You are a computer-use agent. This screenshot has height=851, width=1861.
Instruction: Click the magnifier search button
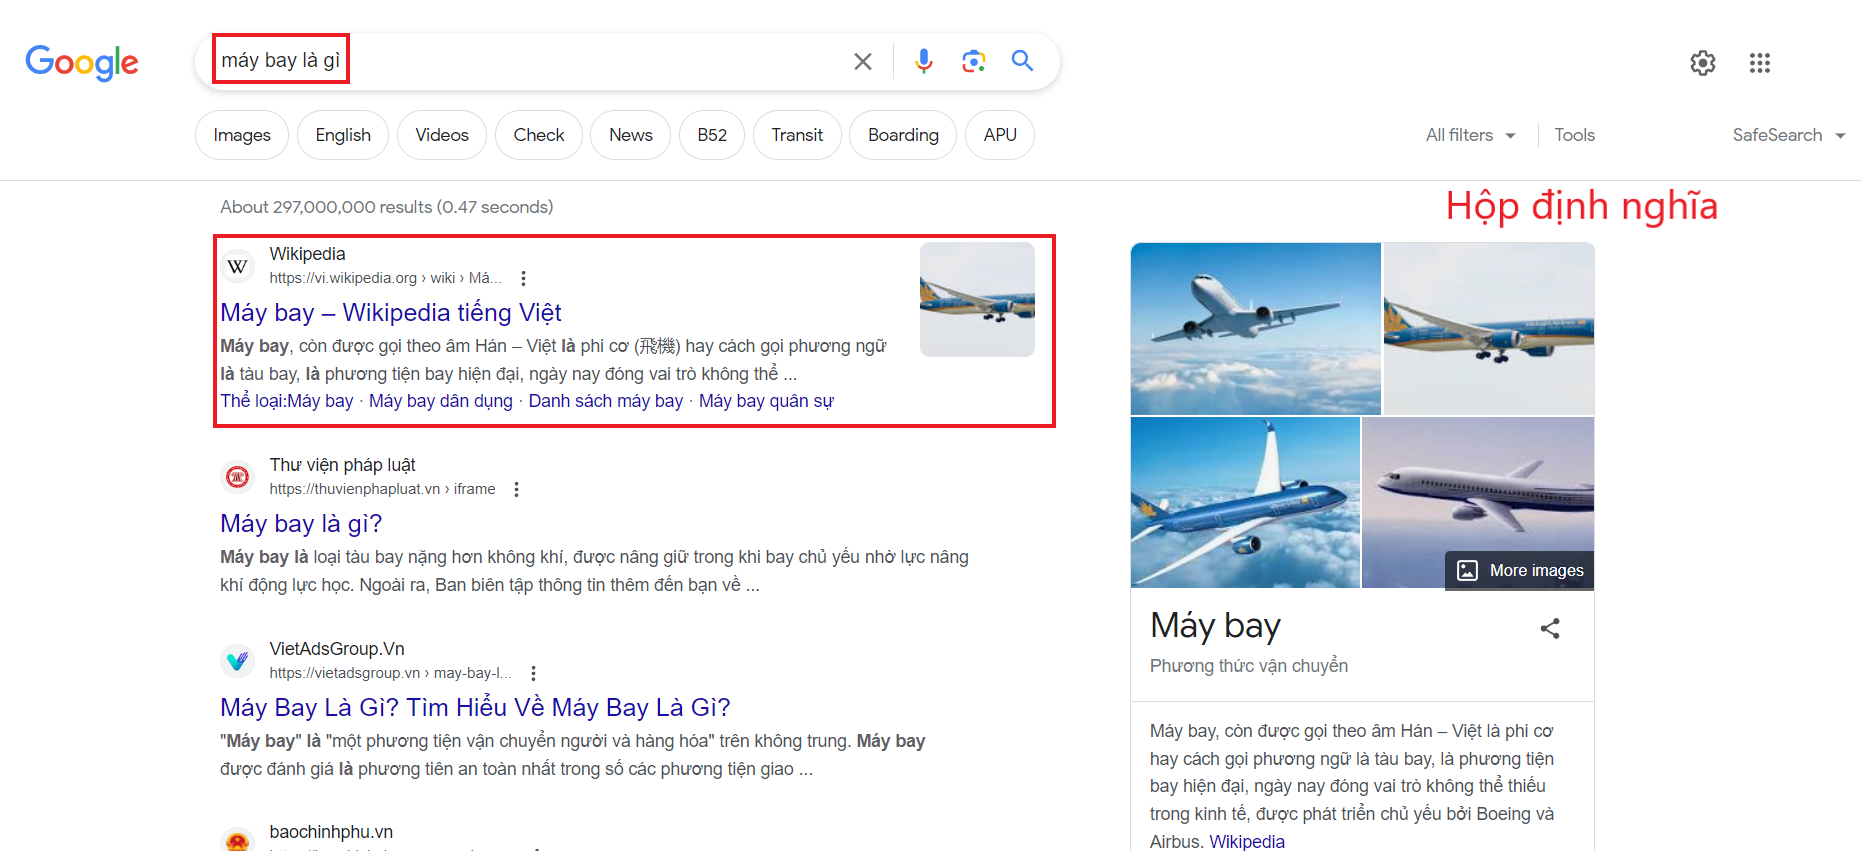click(1022, 61)
